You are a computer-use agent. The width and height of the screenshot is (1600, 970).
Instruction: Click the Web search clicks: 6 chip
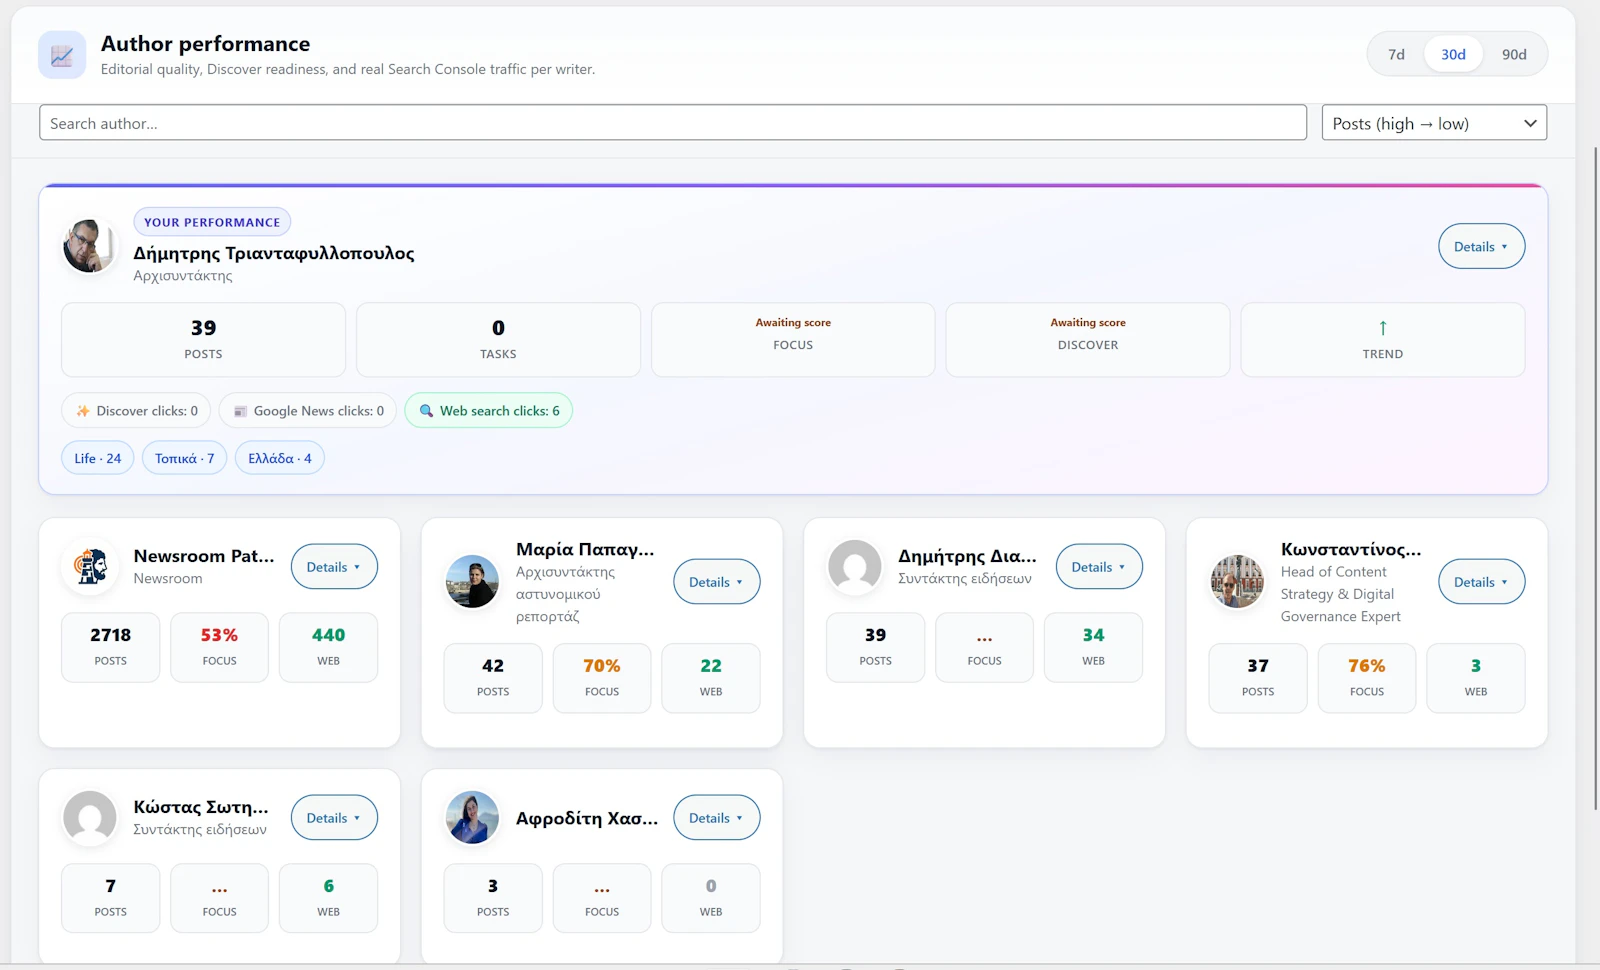click(488, 411)
